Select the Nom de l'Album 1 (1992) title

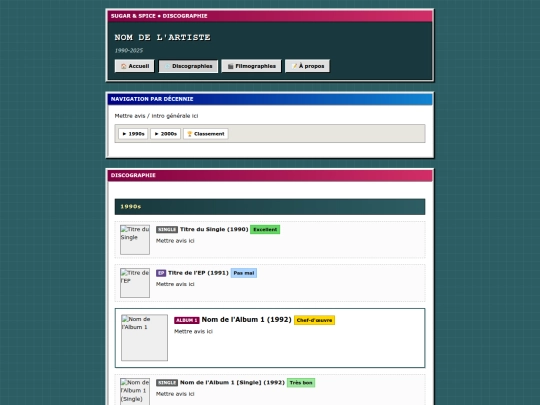(x=246, y=320)
